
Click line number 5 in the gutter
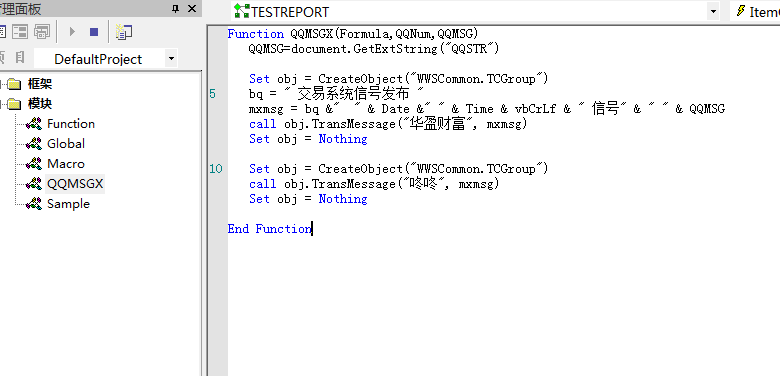[212, 94]
